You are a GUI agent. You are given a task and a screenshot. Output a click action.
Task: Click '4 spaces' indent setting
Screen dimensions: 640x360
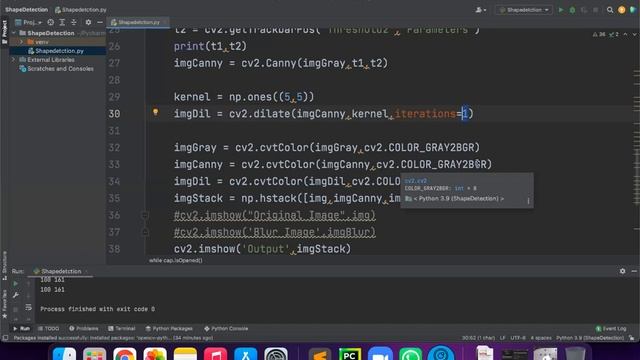pos(541,338)
